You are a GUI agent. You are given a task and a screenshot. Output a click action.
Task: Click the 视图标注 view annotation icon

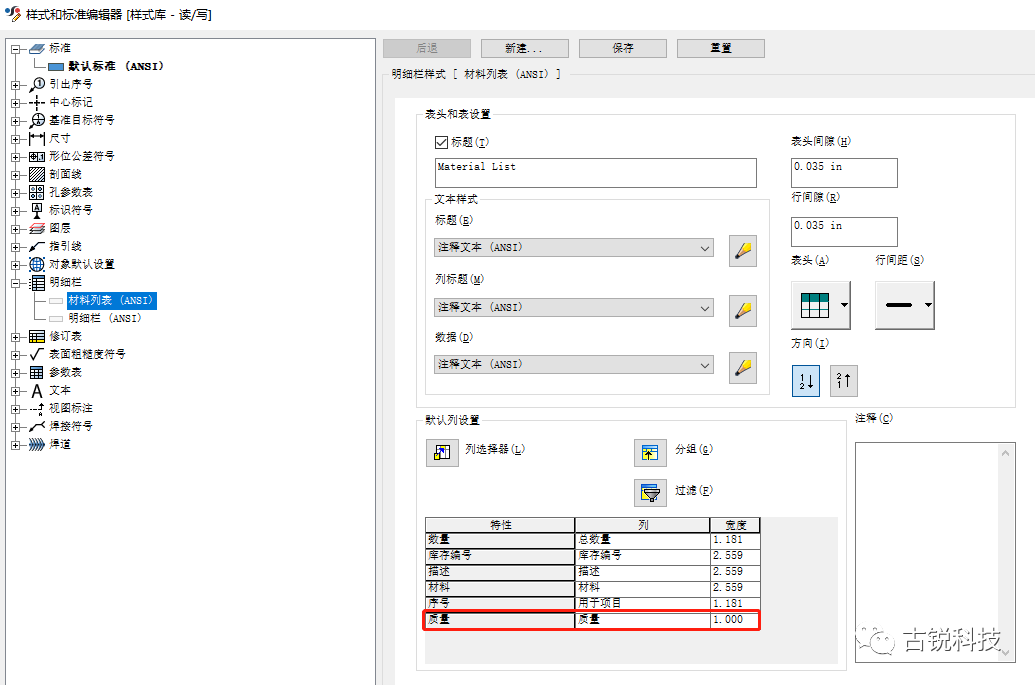(x=37, y=408)
